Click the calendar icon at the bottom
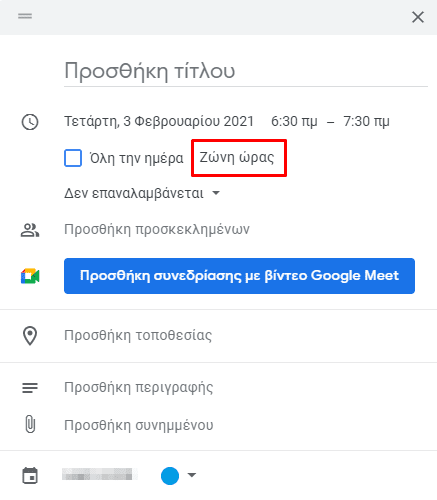 tap(30, 475)
